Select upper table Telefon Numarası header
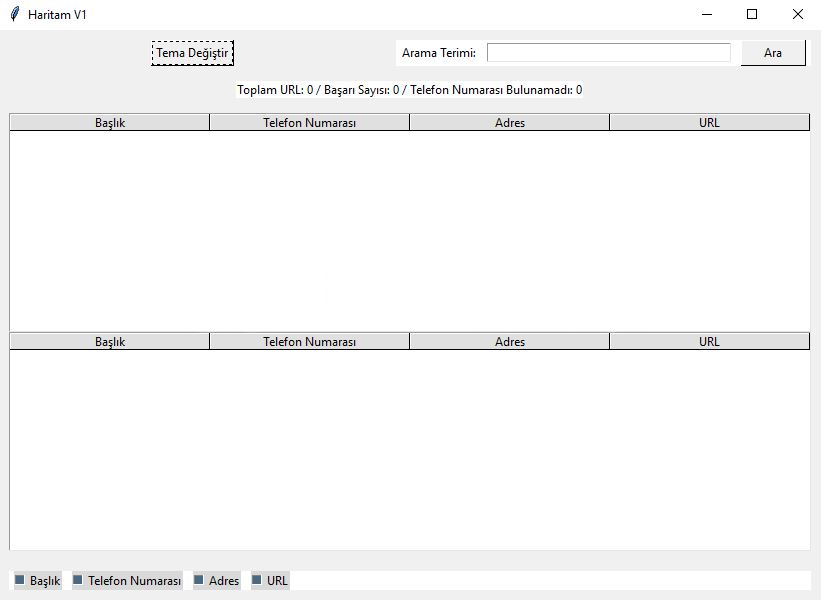The width and height of the screenshot is (821, 600). click(309, 123)
